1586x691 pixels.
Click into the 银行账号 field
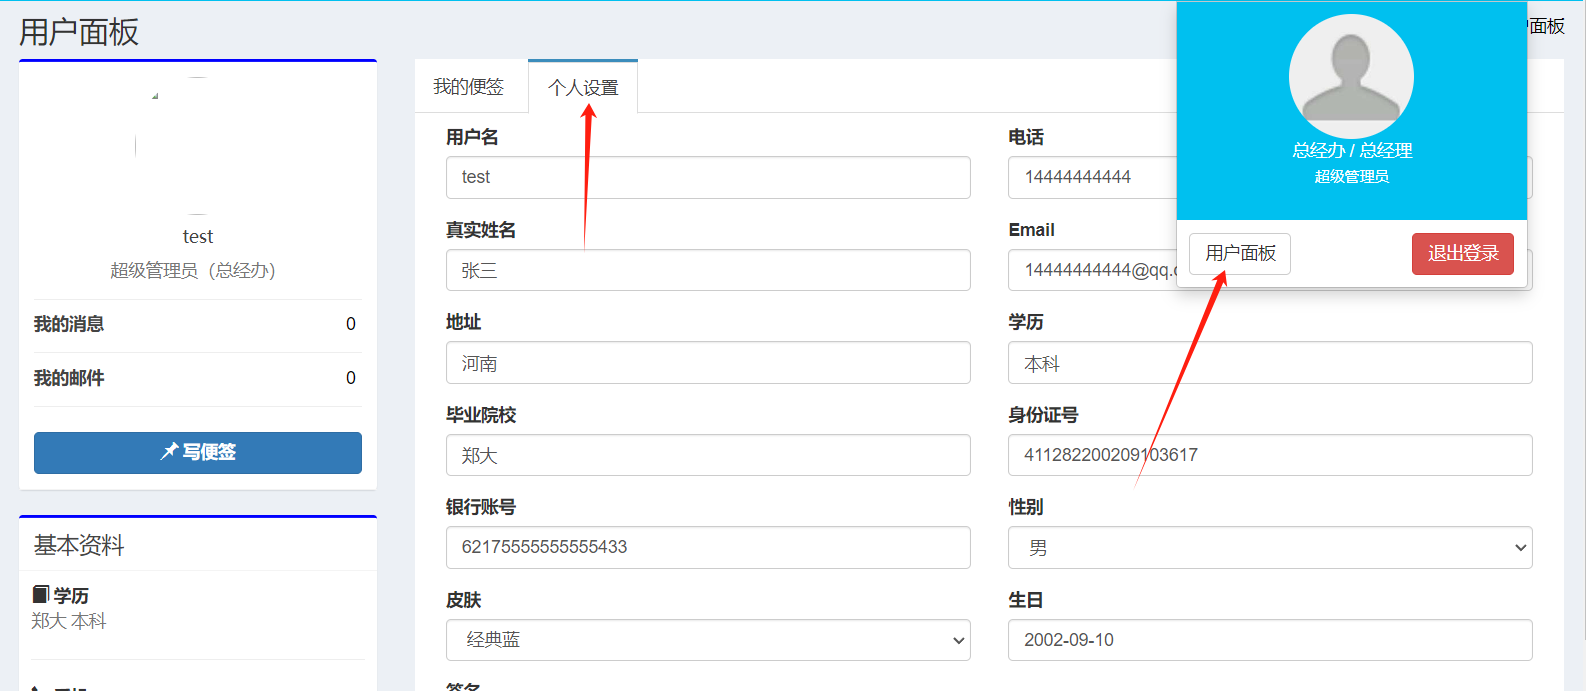pos(708,547)
